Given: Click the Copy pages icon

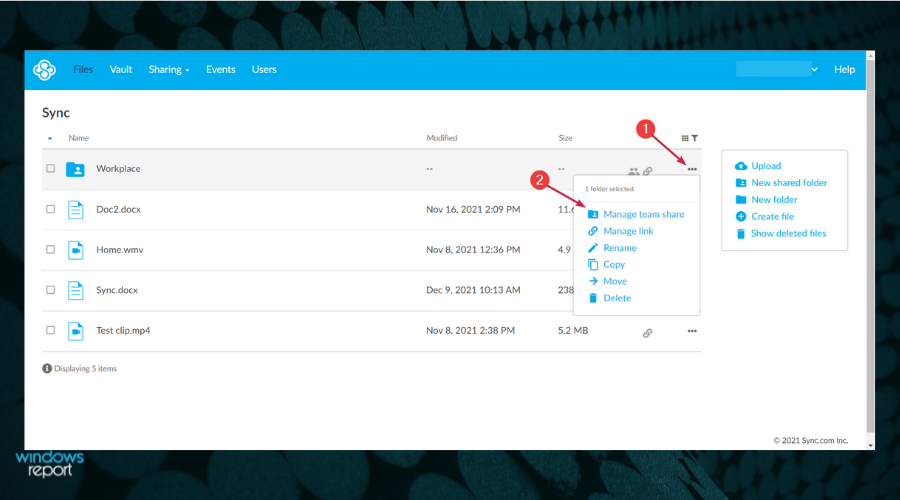Looking at the screenshot, I should [593, 265].
